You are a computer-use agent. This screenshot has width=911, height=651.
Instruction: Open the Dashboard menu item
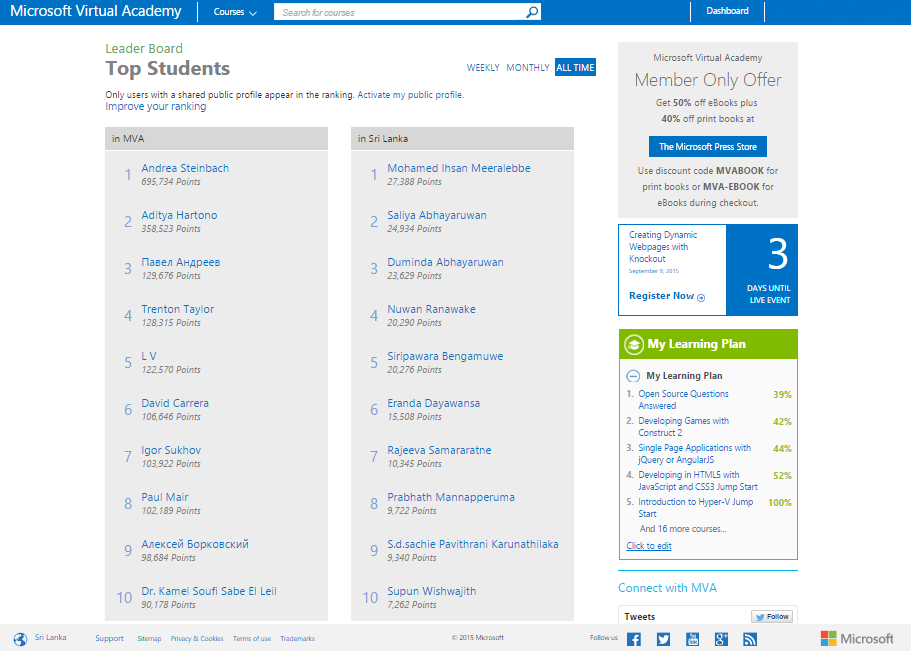[727, 11]
